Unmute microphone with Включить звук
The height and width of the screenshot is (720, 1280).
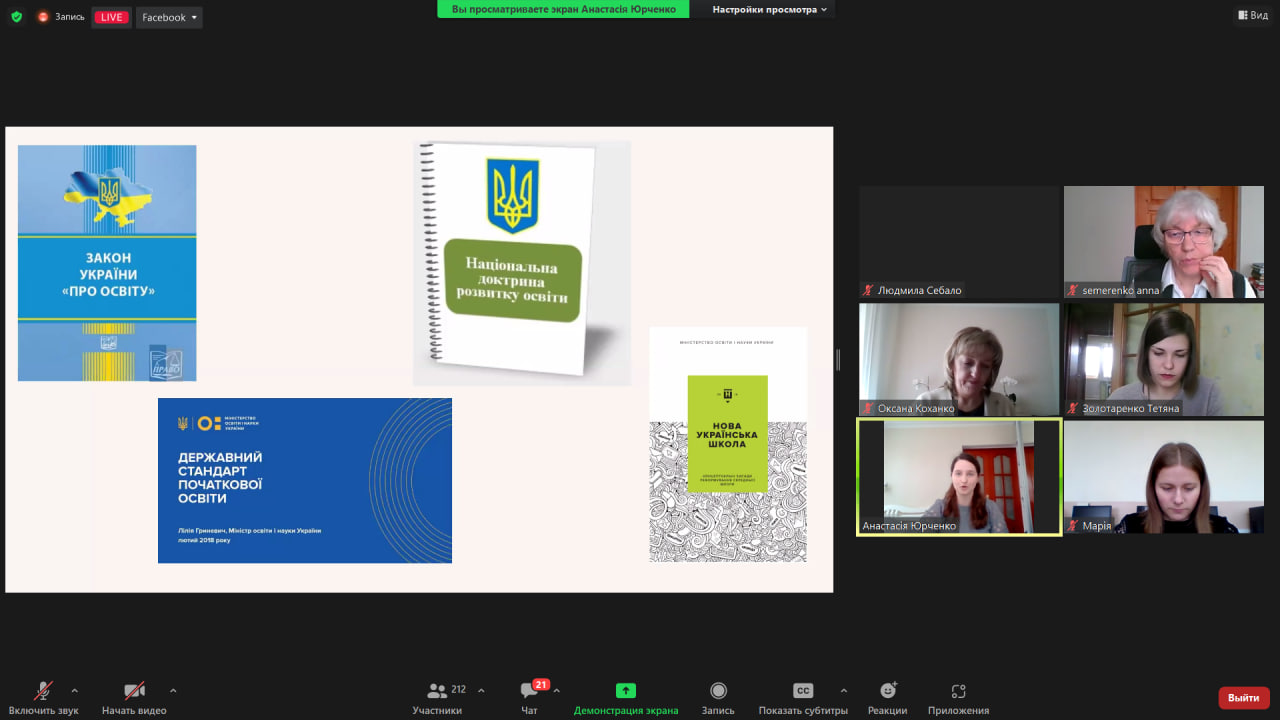tap(43, 692)
